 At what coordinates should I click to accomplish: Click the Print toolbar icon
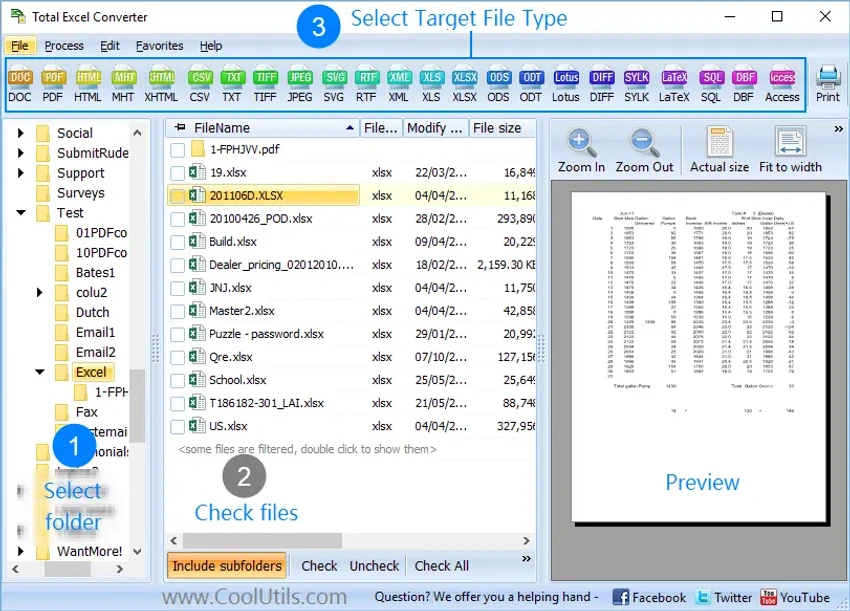(x=828, y=84)
